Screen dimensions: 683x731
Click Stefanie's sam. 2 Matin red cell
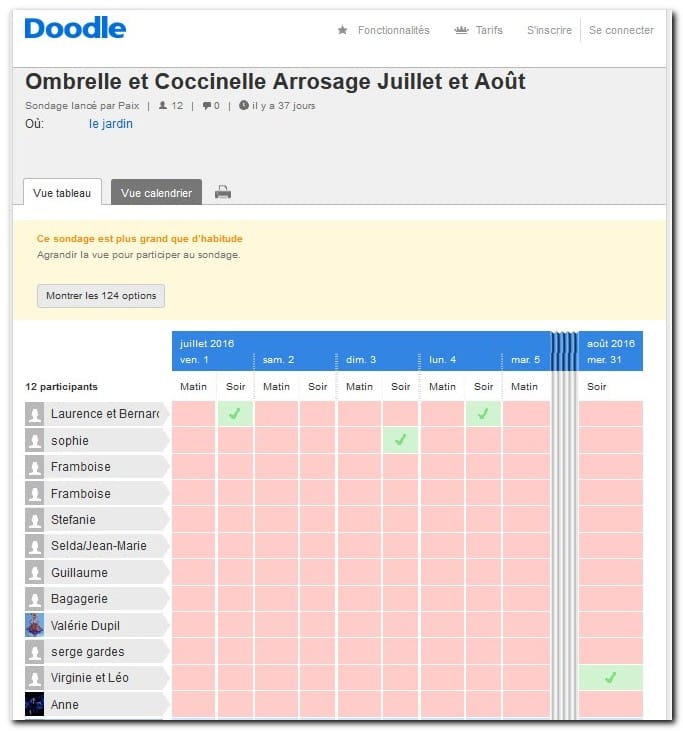tap(276, 519)
